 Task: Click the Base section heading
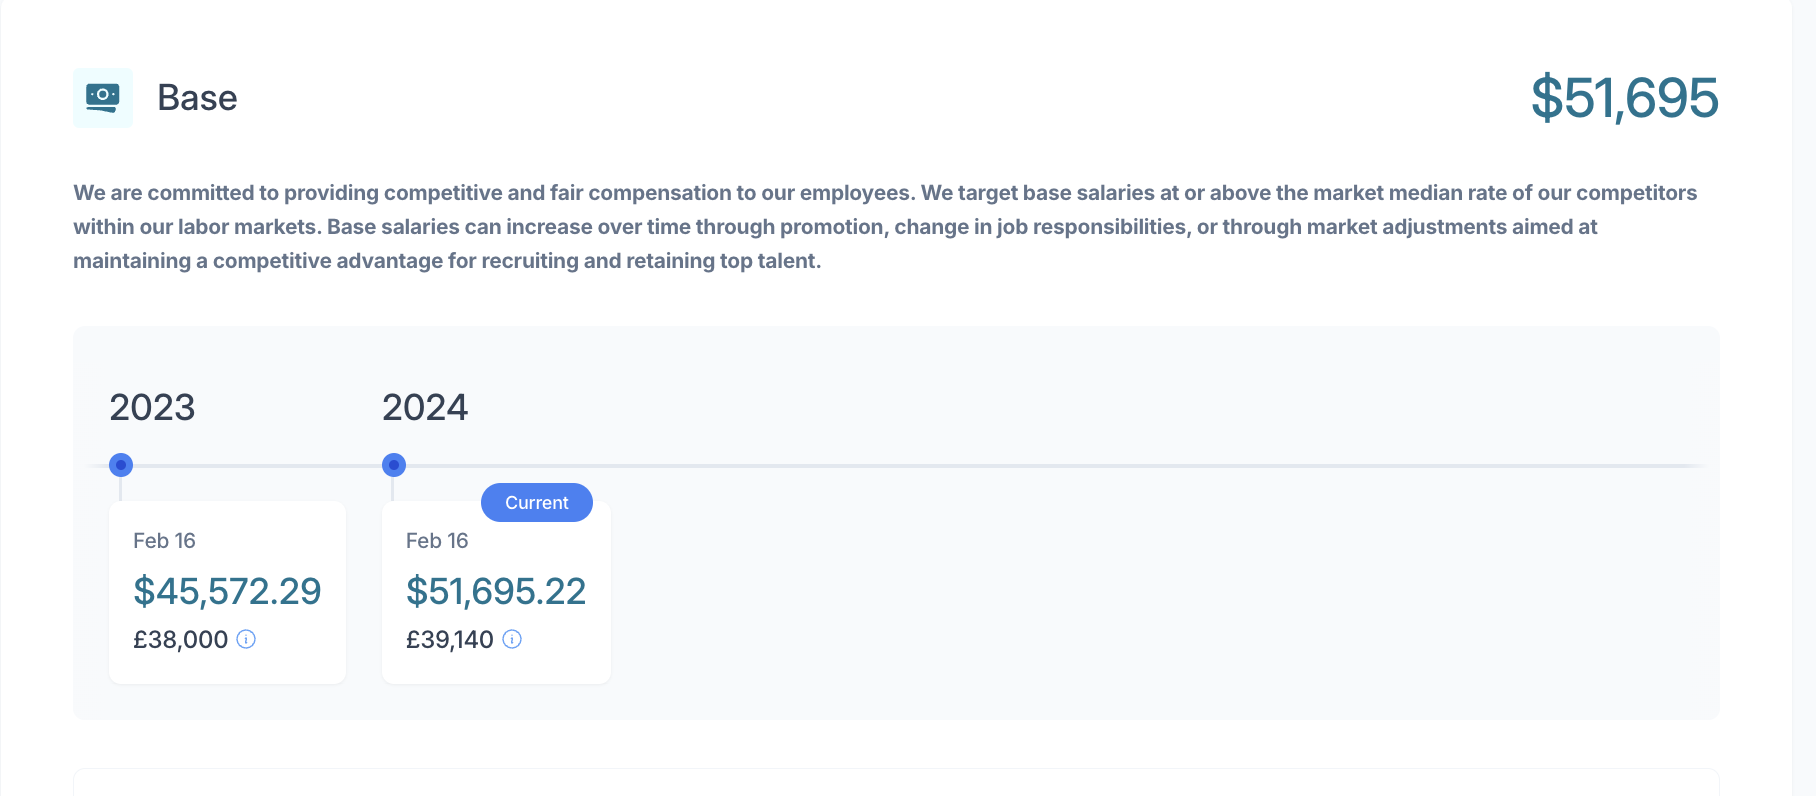(x=197, y=98)
